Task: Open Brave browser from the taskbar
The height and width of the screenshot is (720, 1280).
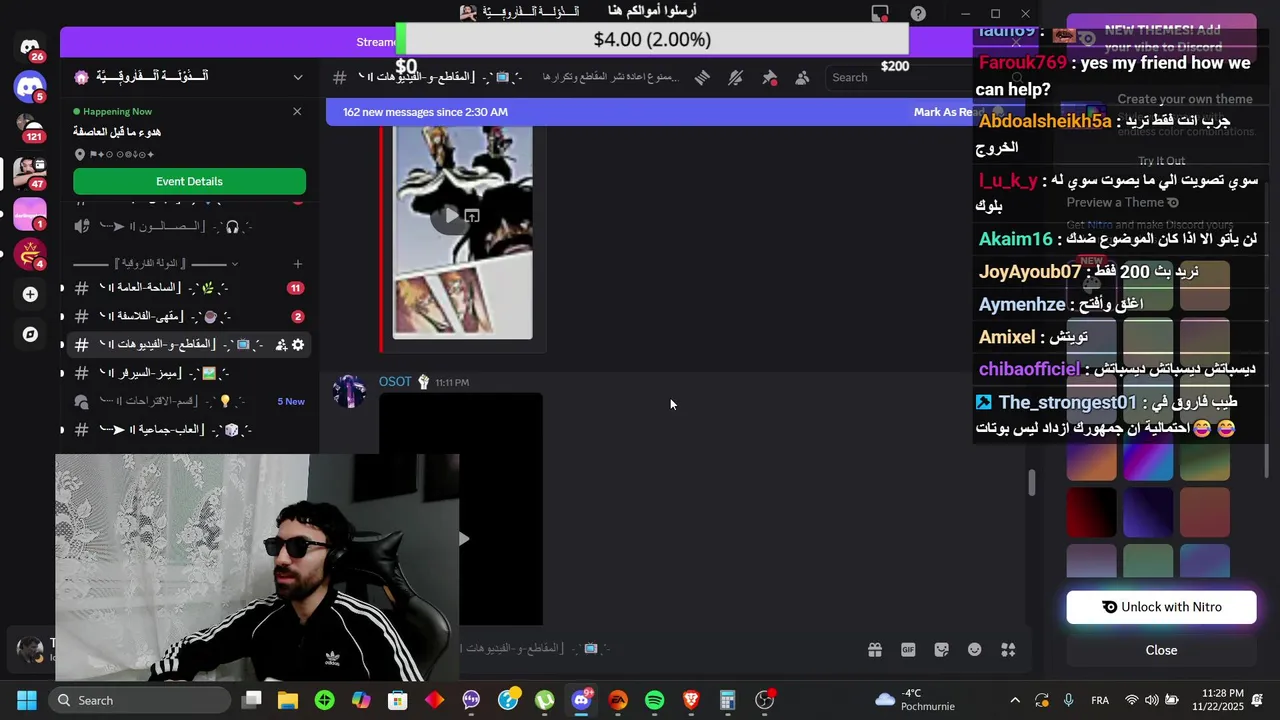Action: point(691,700)
